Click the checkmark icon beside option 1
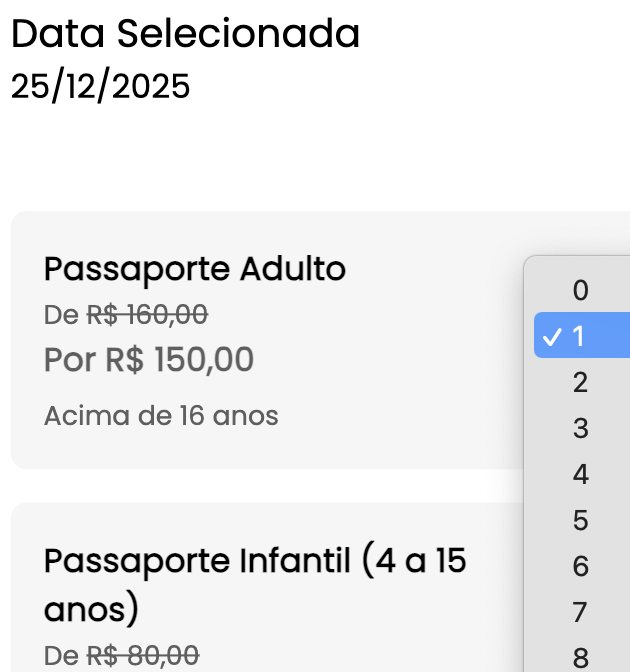The height and width of the screenshot is (672, 630). pos(551,337)
